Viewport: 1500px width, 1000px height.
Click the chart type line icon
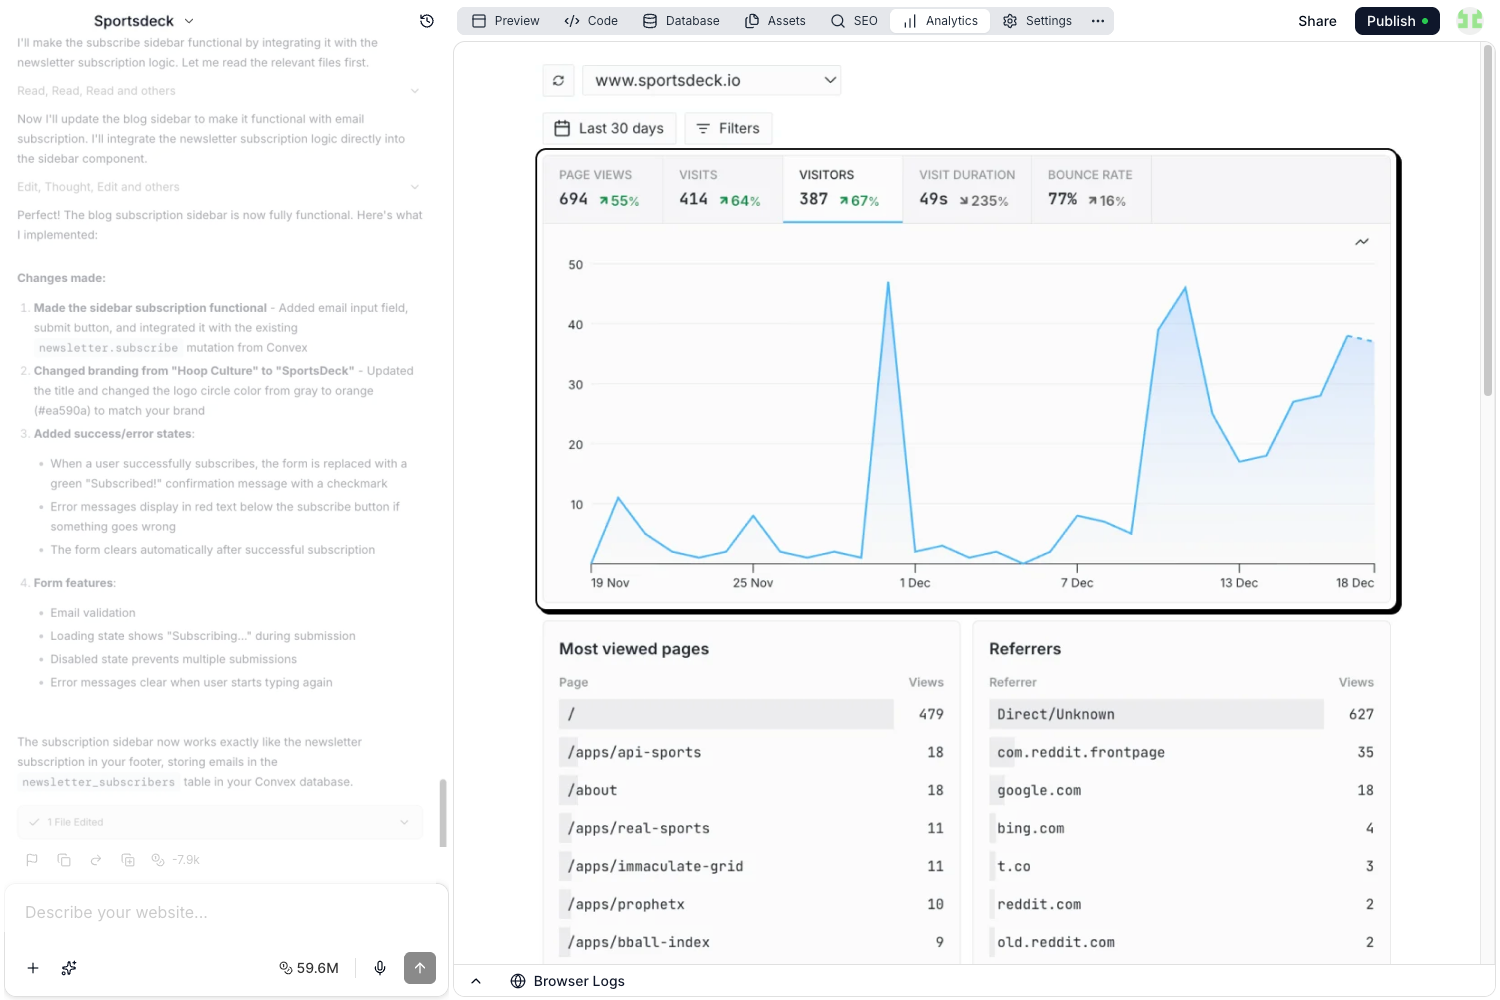[1361, 242]
